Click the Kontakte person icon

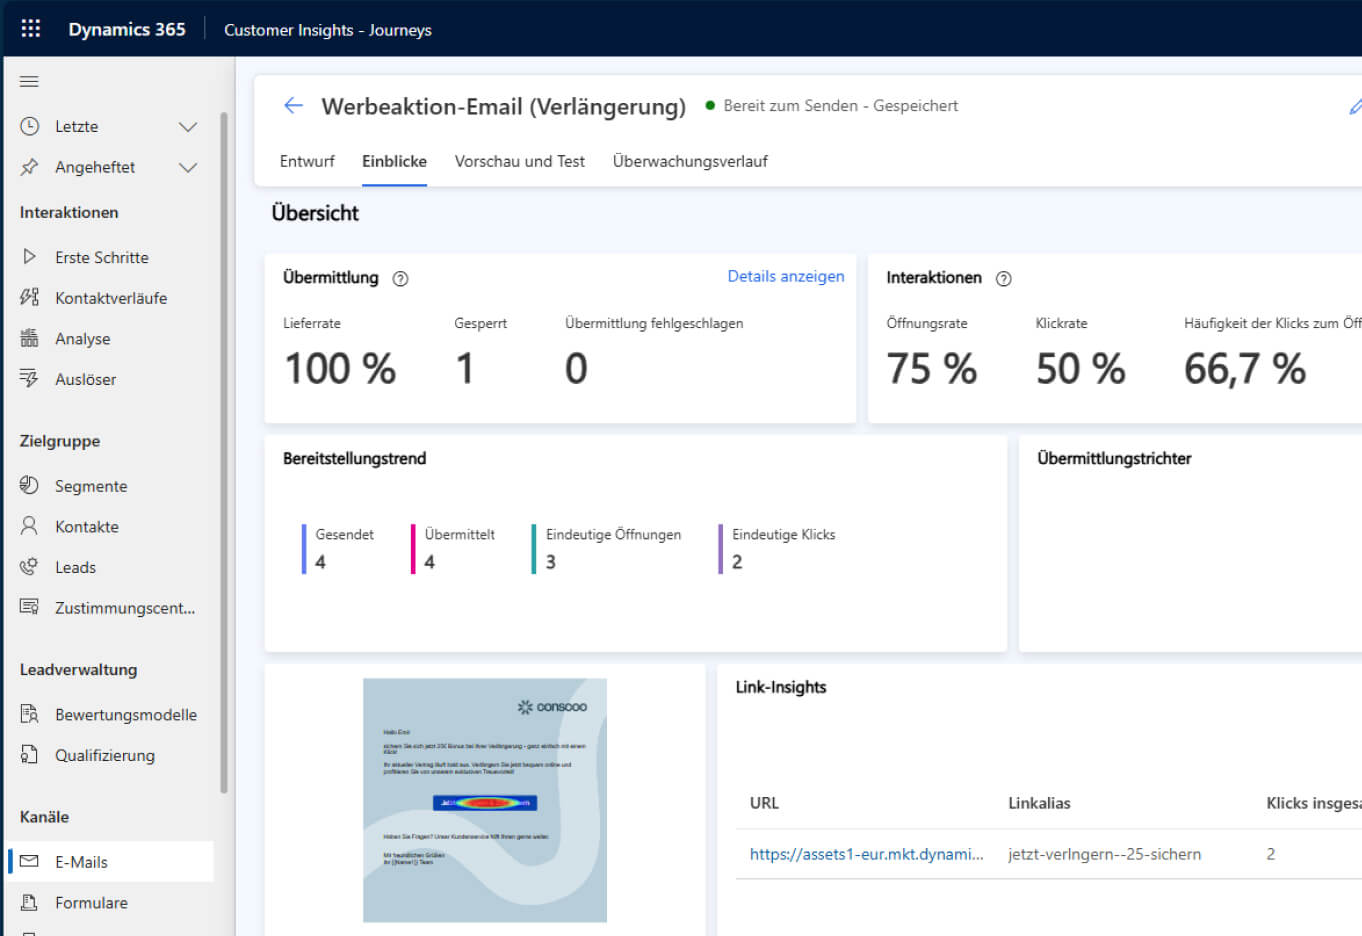click(30, 526)
